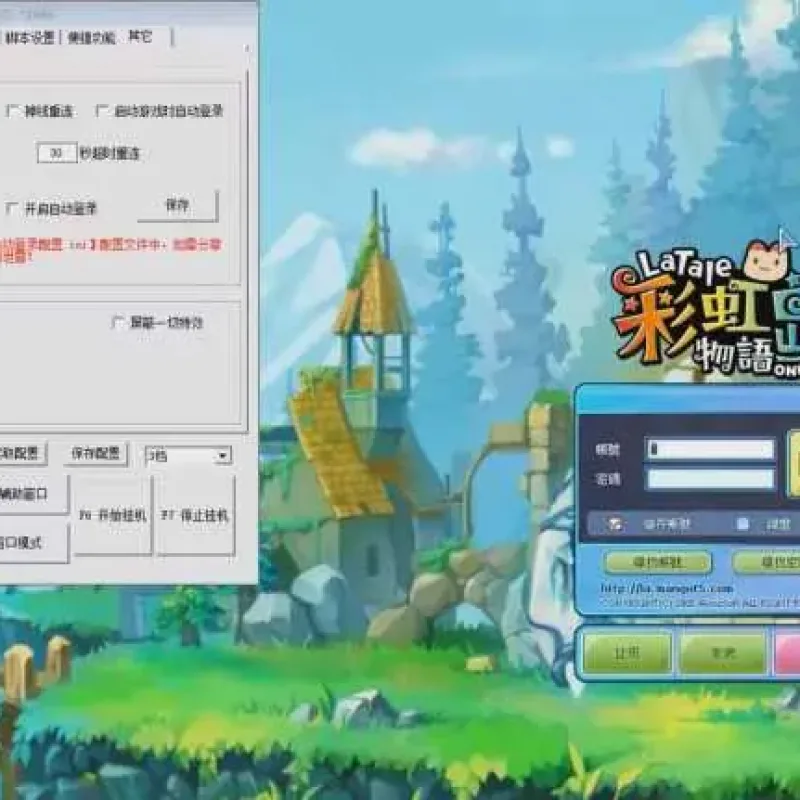Focus the 30 seconds timeout field

pos(57,153)
